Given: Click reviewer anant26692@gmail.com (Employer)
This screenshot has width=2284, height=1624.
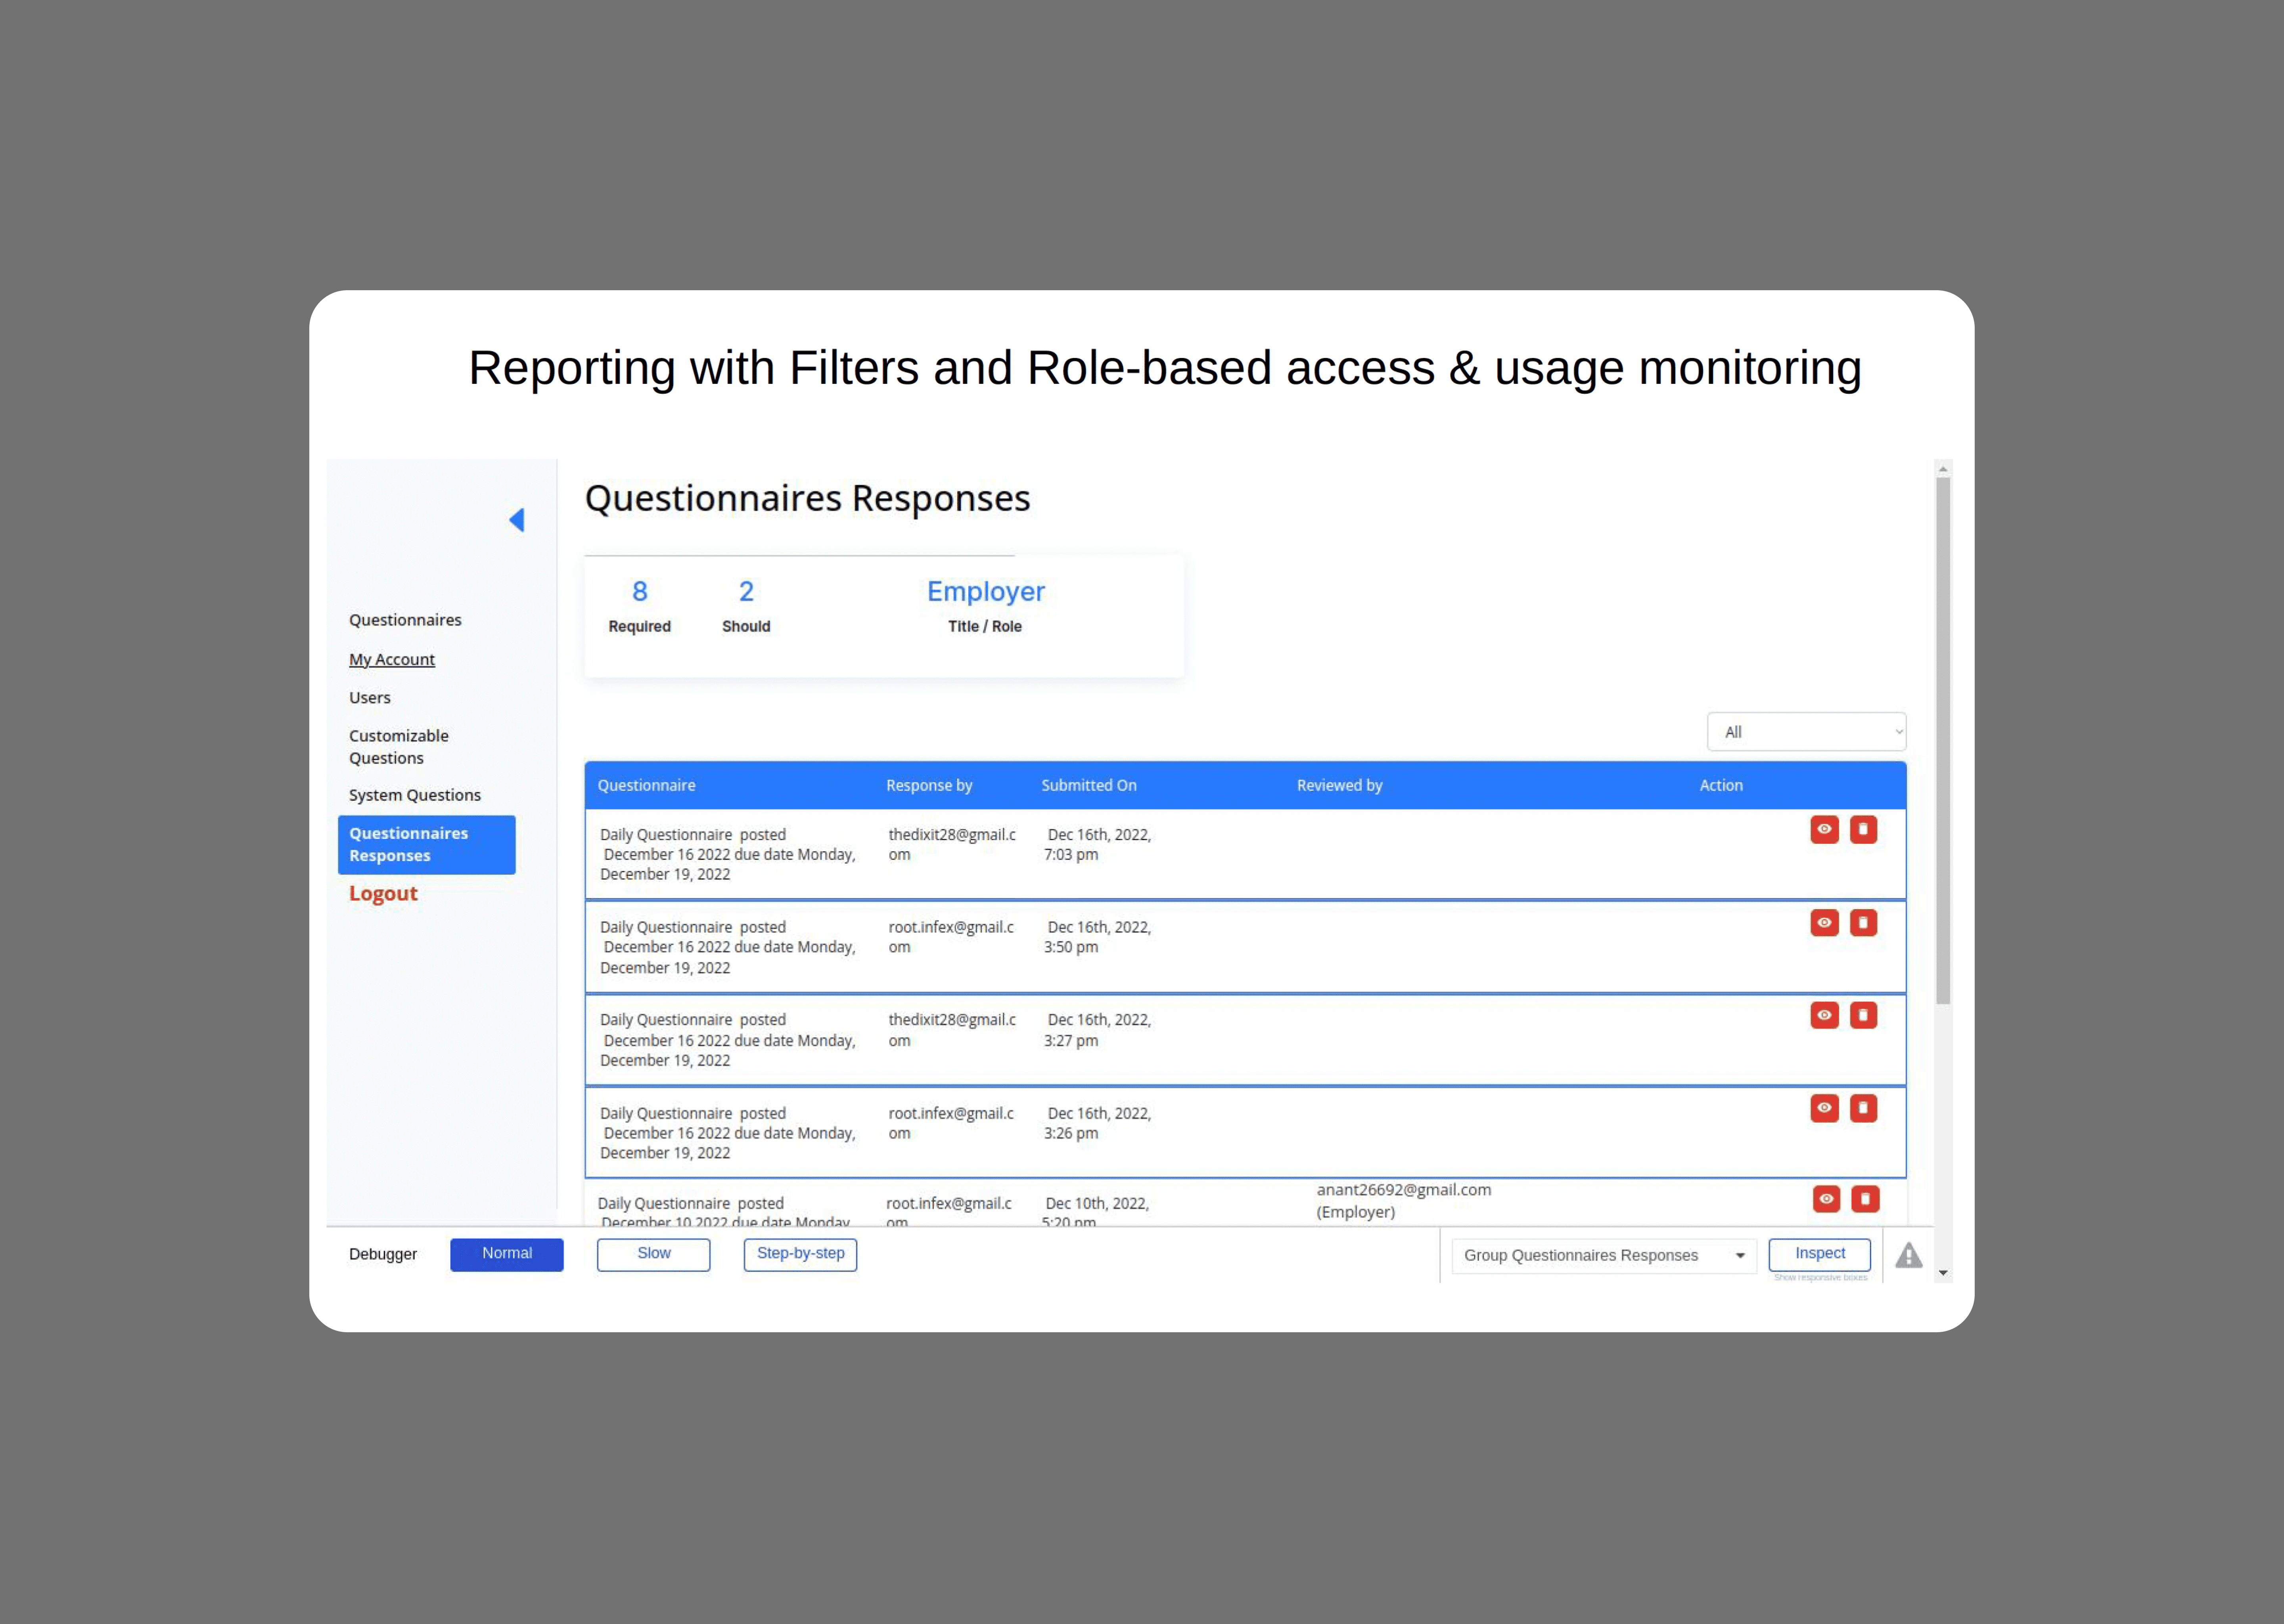Looking at the screenshot, I should click(x=1404, y=1201).
